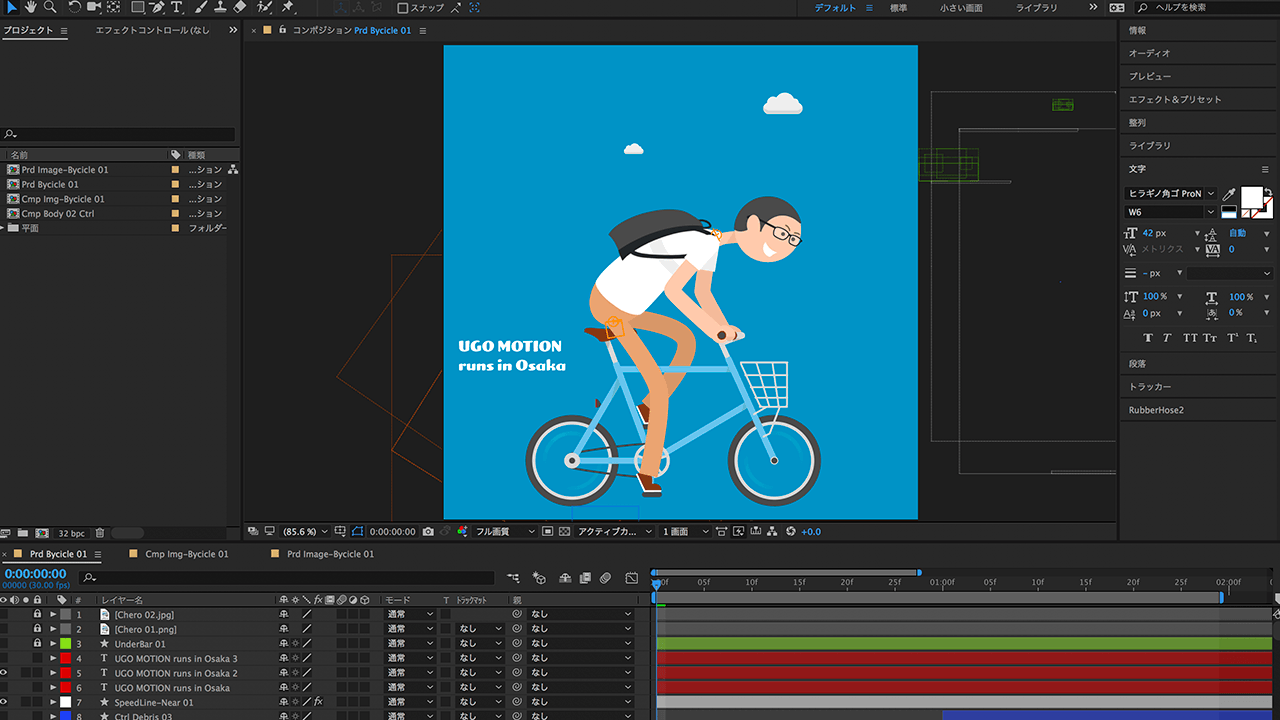Select the Puppet Pin tool
This screenshot has width=1280, height=720.
[288, 7]
